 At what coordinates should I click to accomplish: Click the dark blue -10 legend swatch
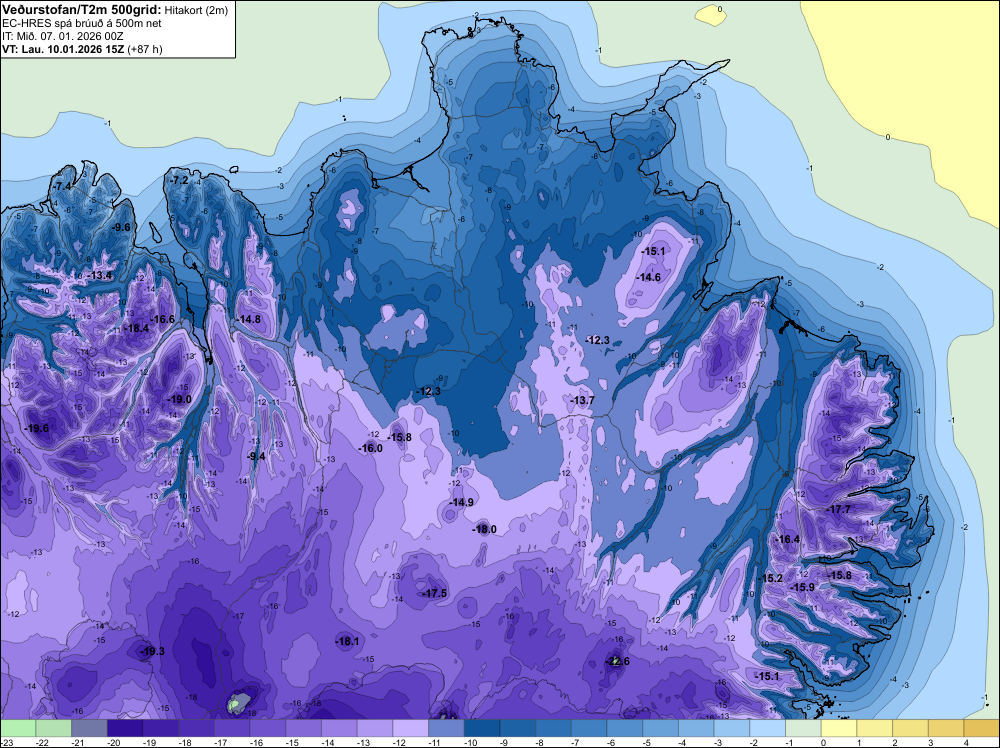point(482,728)
